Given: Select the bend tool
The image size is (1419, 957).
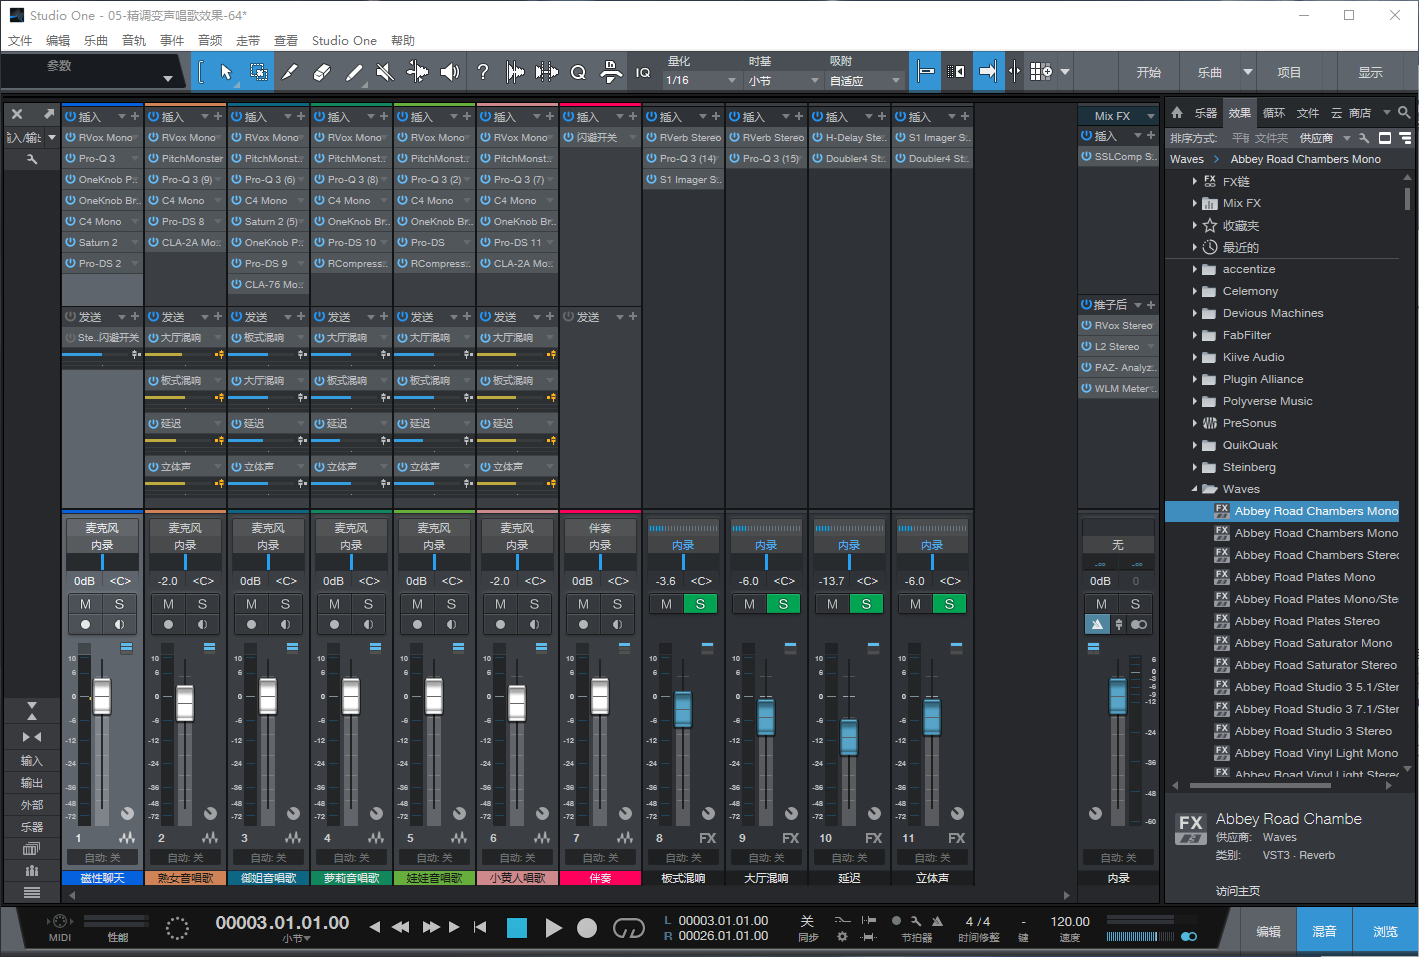Looking at the screenshot, I should [x=418, y=72].
